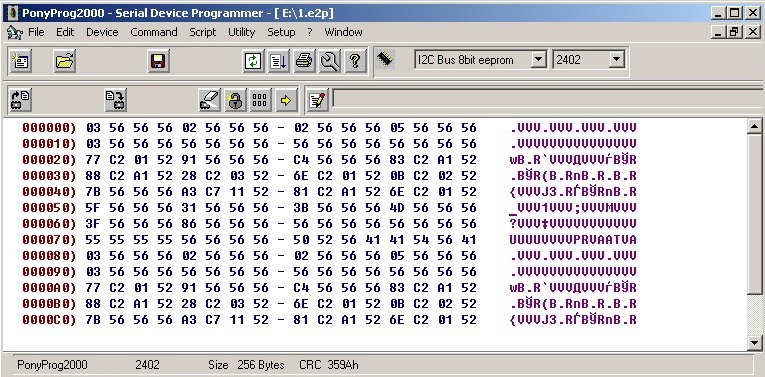The width and height of the screenshot is (765, 377).
Task: Click the Reload files toolbar icon
Action: coord(253,61)
